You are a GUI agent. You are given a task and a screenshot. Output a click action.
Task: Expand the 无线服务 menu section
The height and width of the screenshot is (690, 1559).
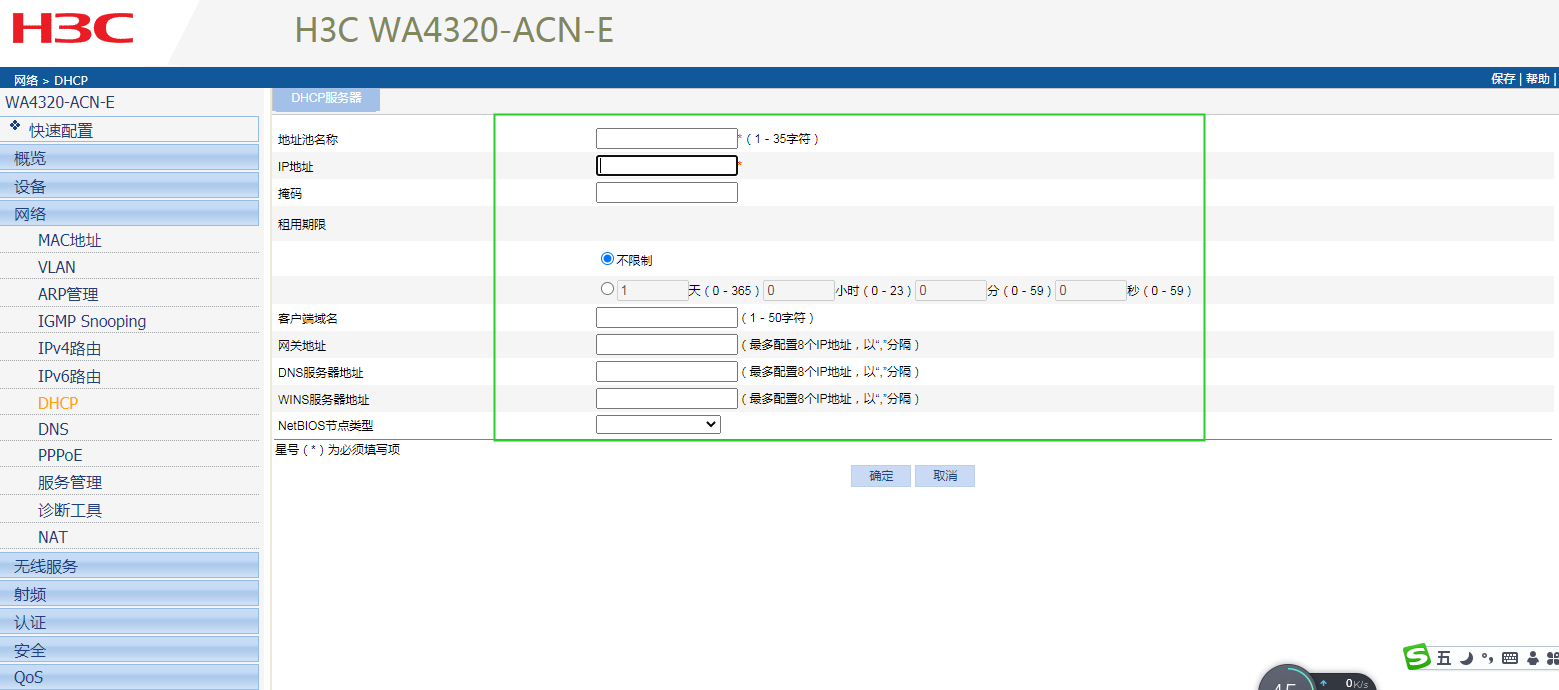click(130, 566)
